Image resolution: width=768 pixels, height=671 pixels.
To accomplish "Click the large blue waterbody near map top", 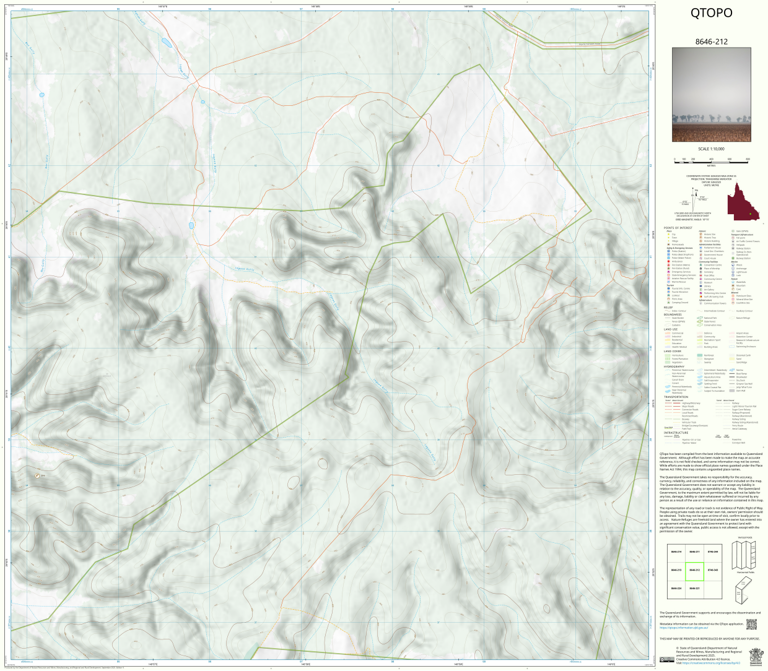I will point(167,43).
